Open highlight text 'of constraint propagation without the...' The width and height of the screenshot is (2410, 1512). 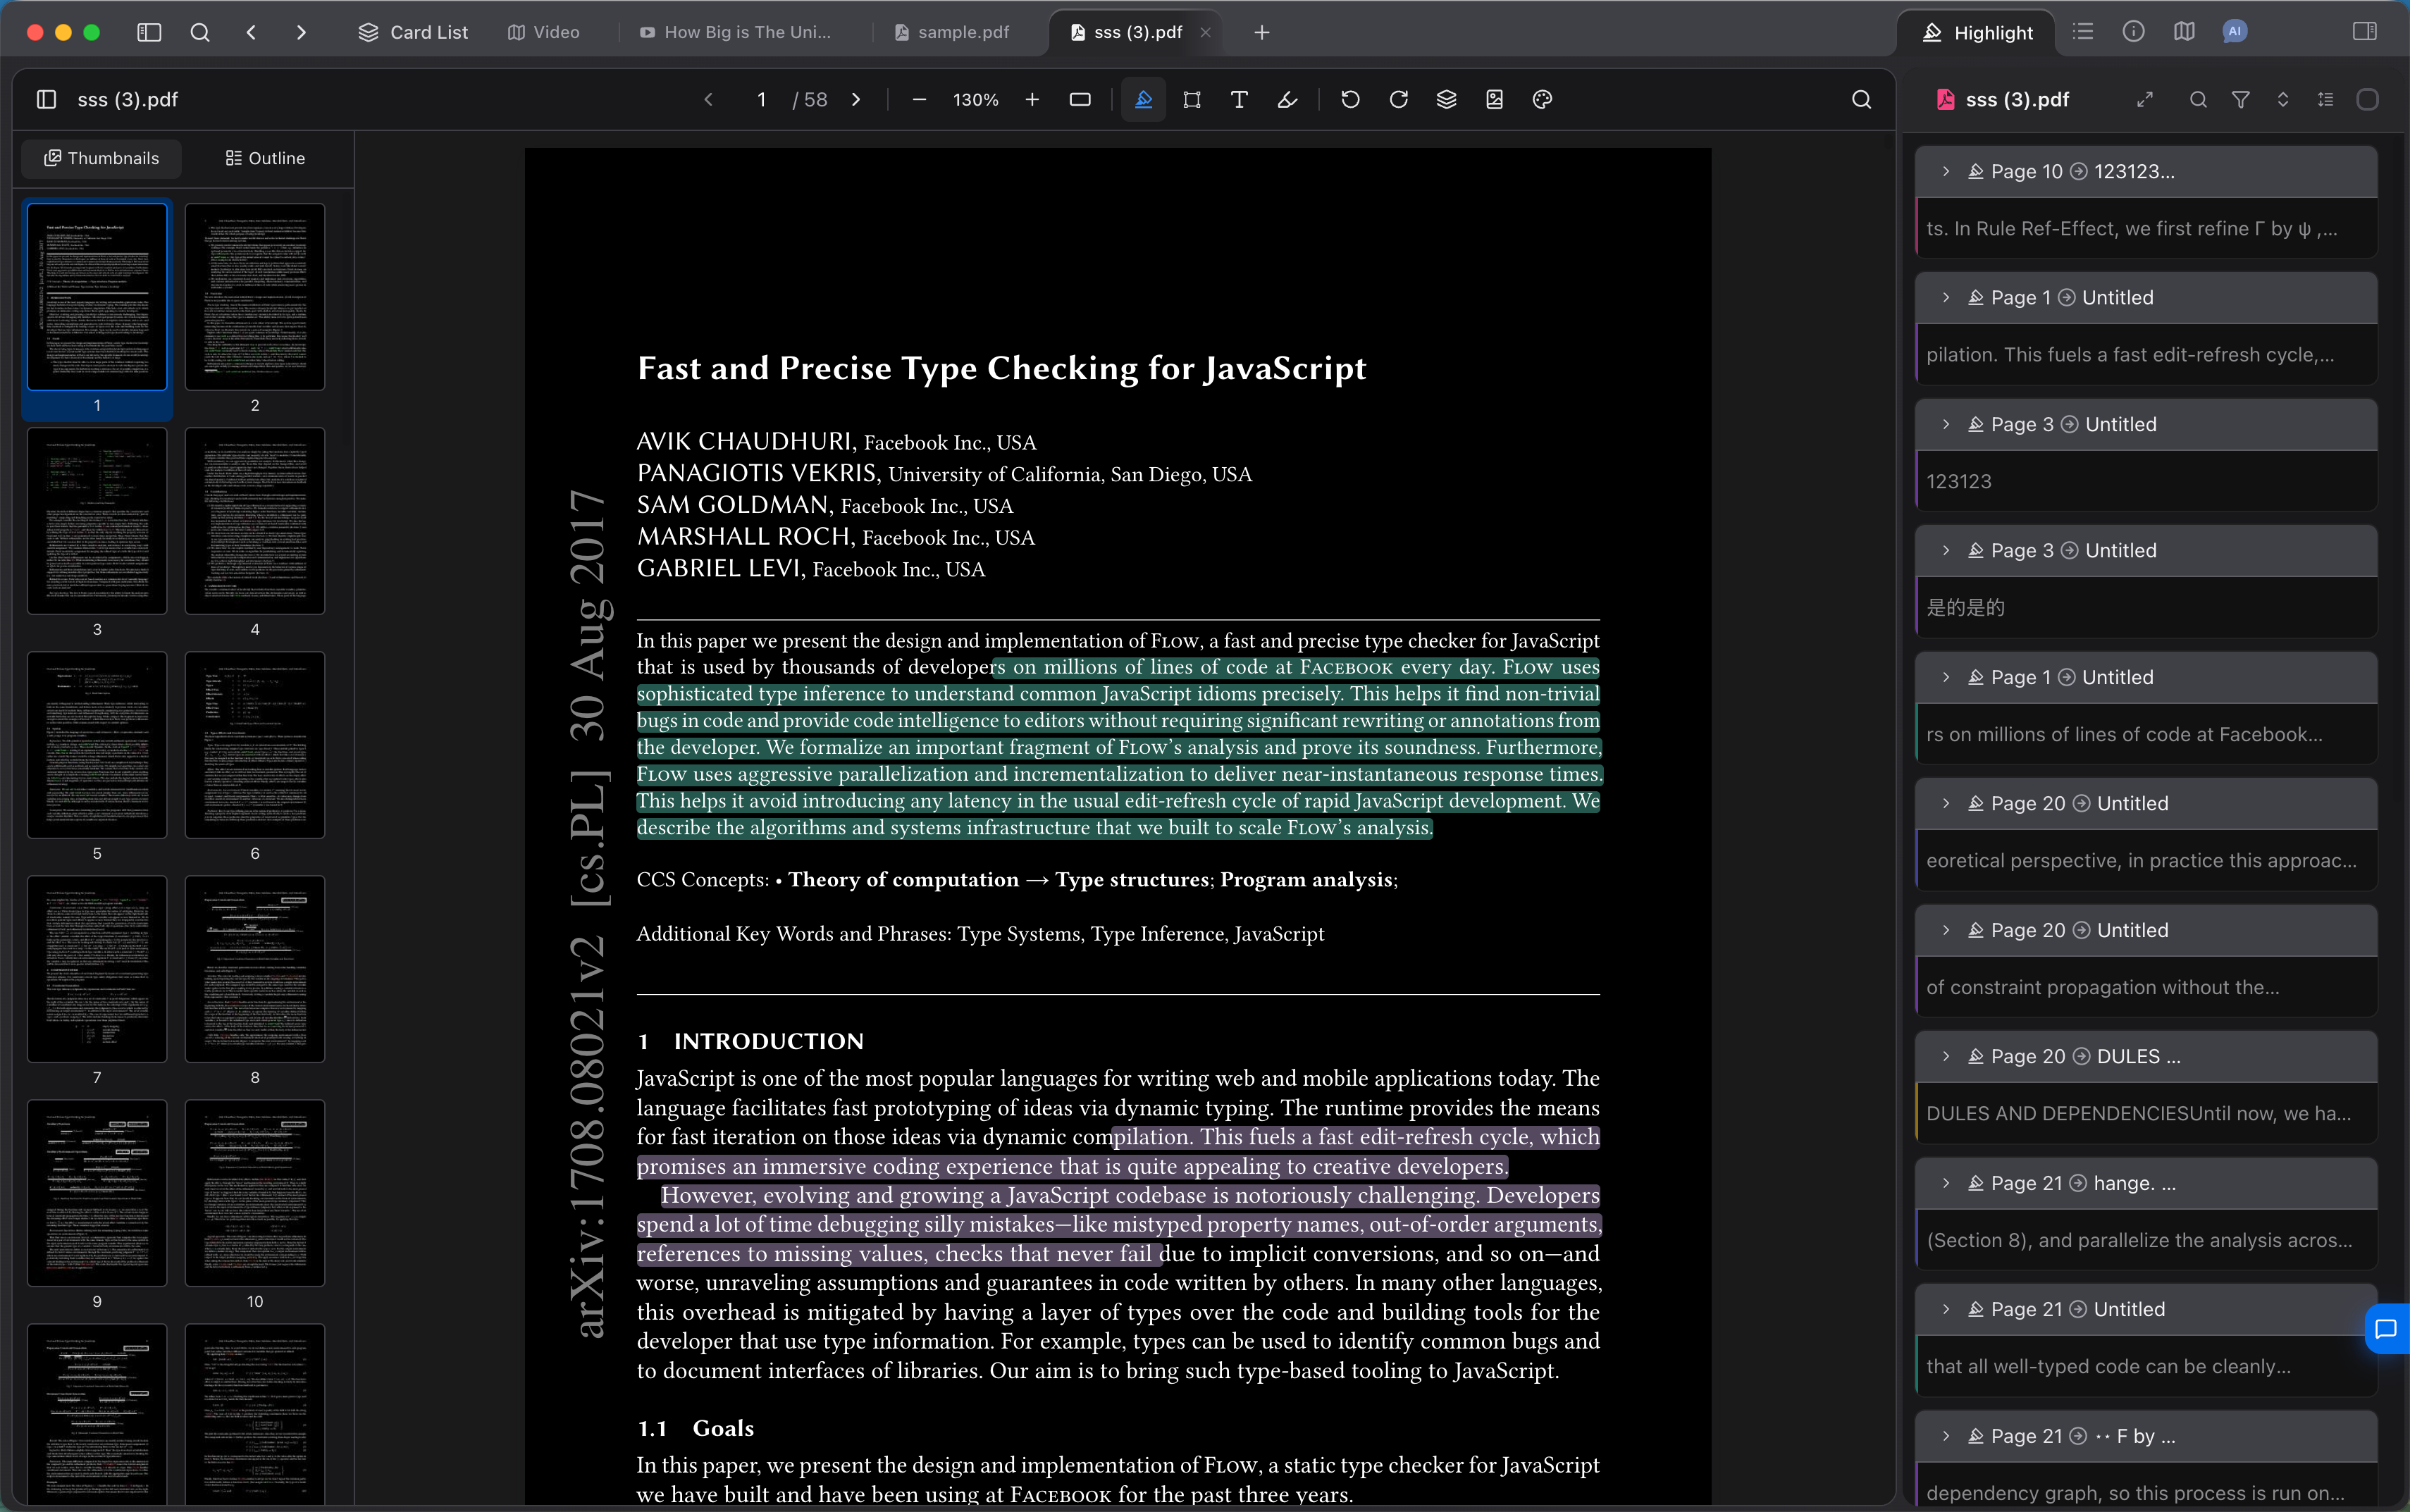[x=2103, y=987]
